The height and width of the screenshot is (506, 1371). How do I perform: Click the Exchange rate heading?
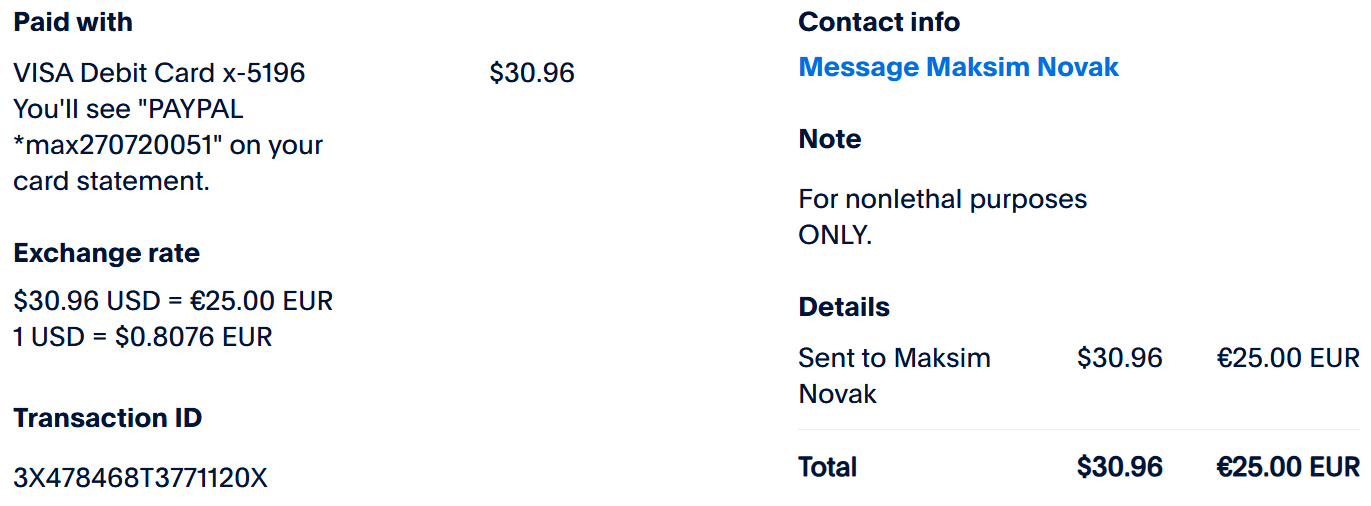tap(106, 253)
